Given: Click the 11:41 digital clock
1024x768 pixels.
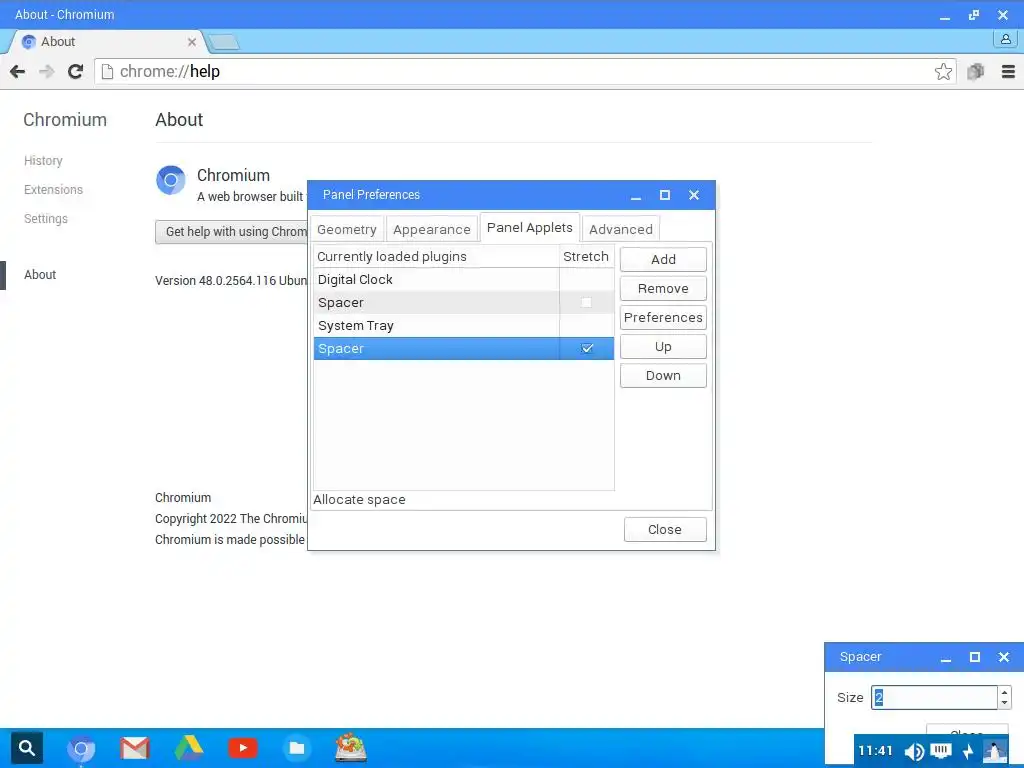Looking at the screenshot, I should 875,750.
